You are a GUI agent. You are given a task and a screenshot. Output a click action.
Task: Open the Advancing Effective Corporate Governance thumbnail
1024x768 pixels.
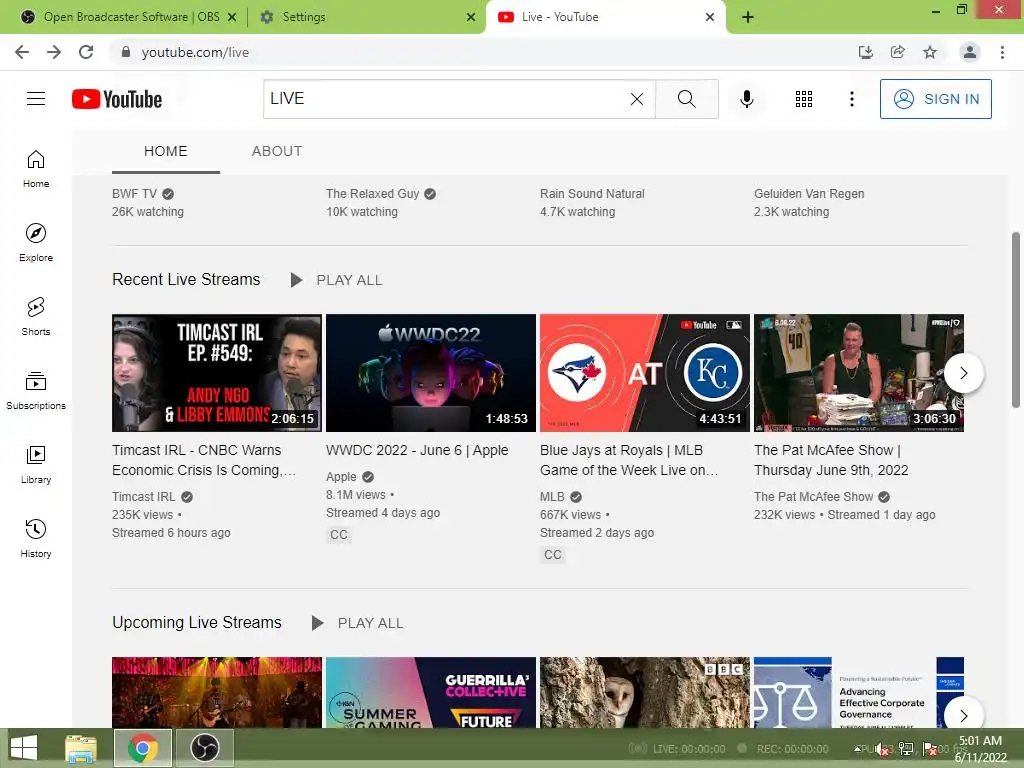click(x=859, y=692)
